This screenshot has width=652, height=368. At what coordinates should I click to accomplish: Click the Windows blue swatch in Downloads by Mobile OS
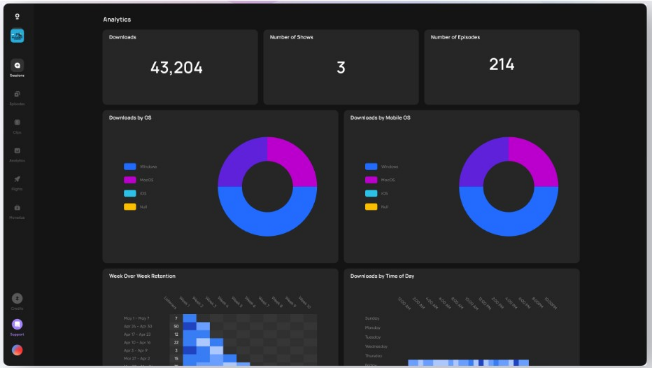pyautogui.click(x=371, y=166)
